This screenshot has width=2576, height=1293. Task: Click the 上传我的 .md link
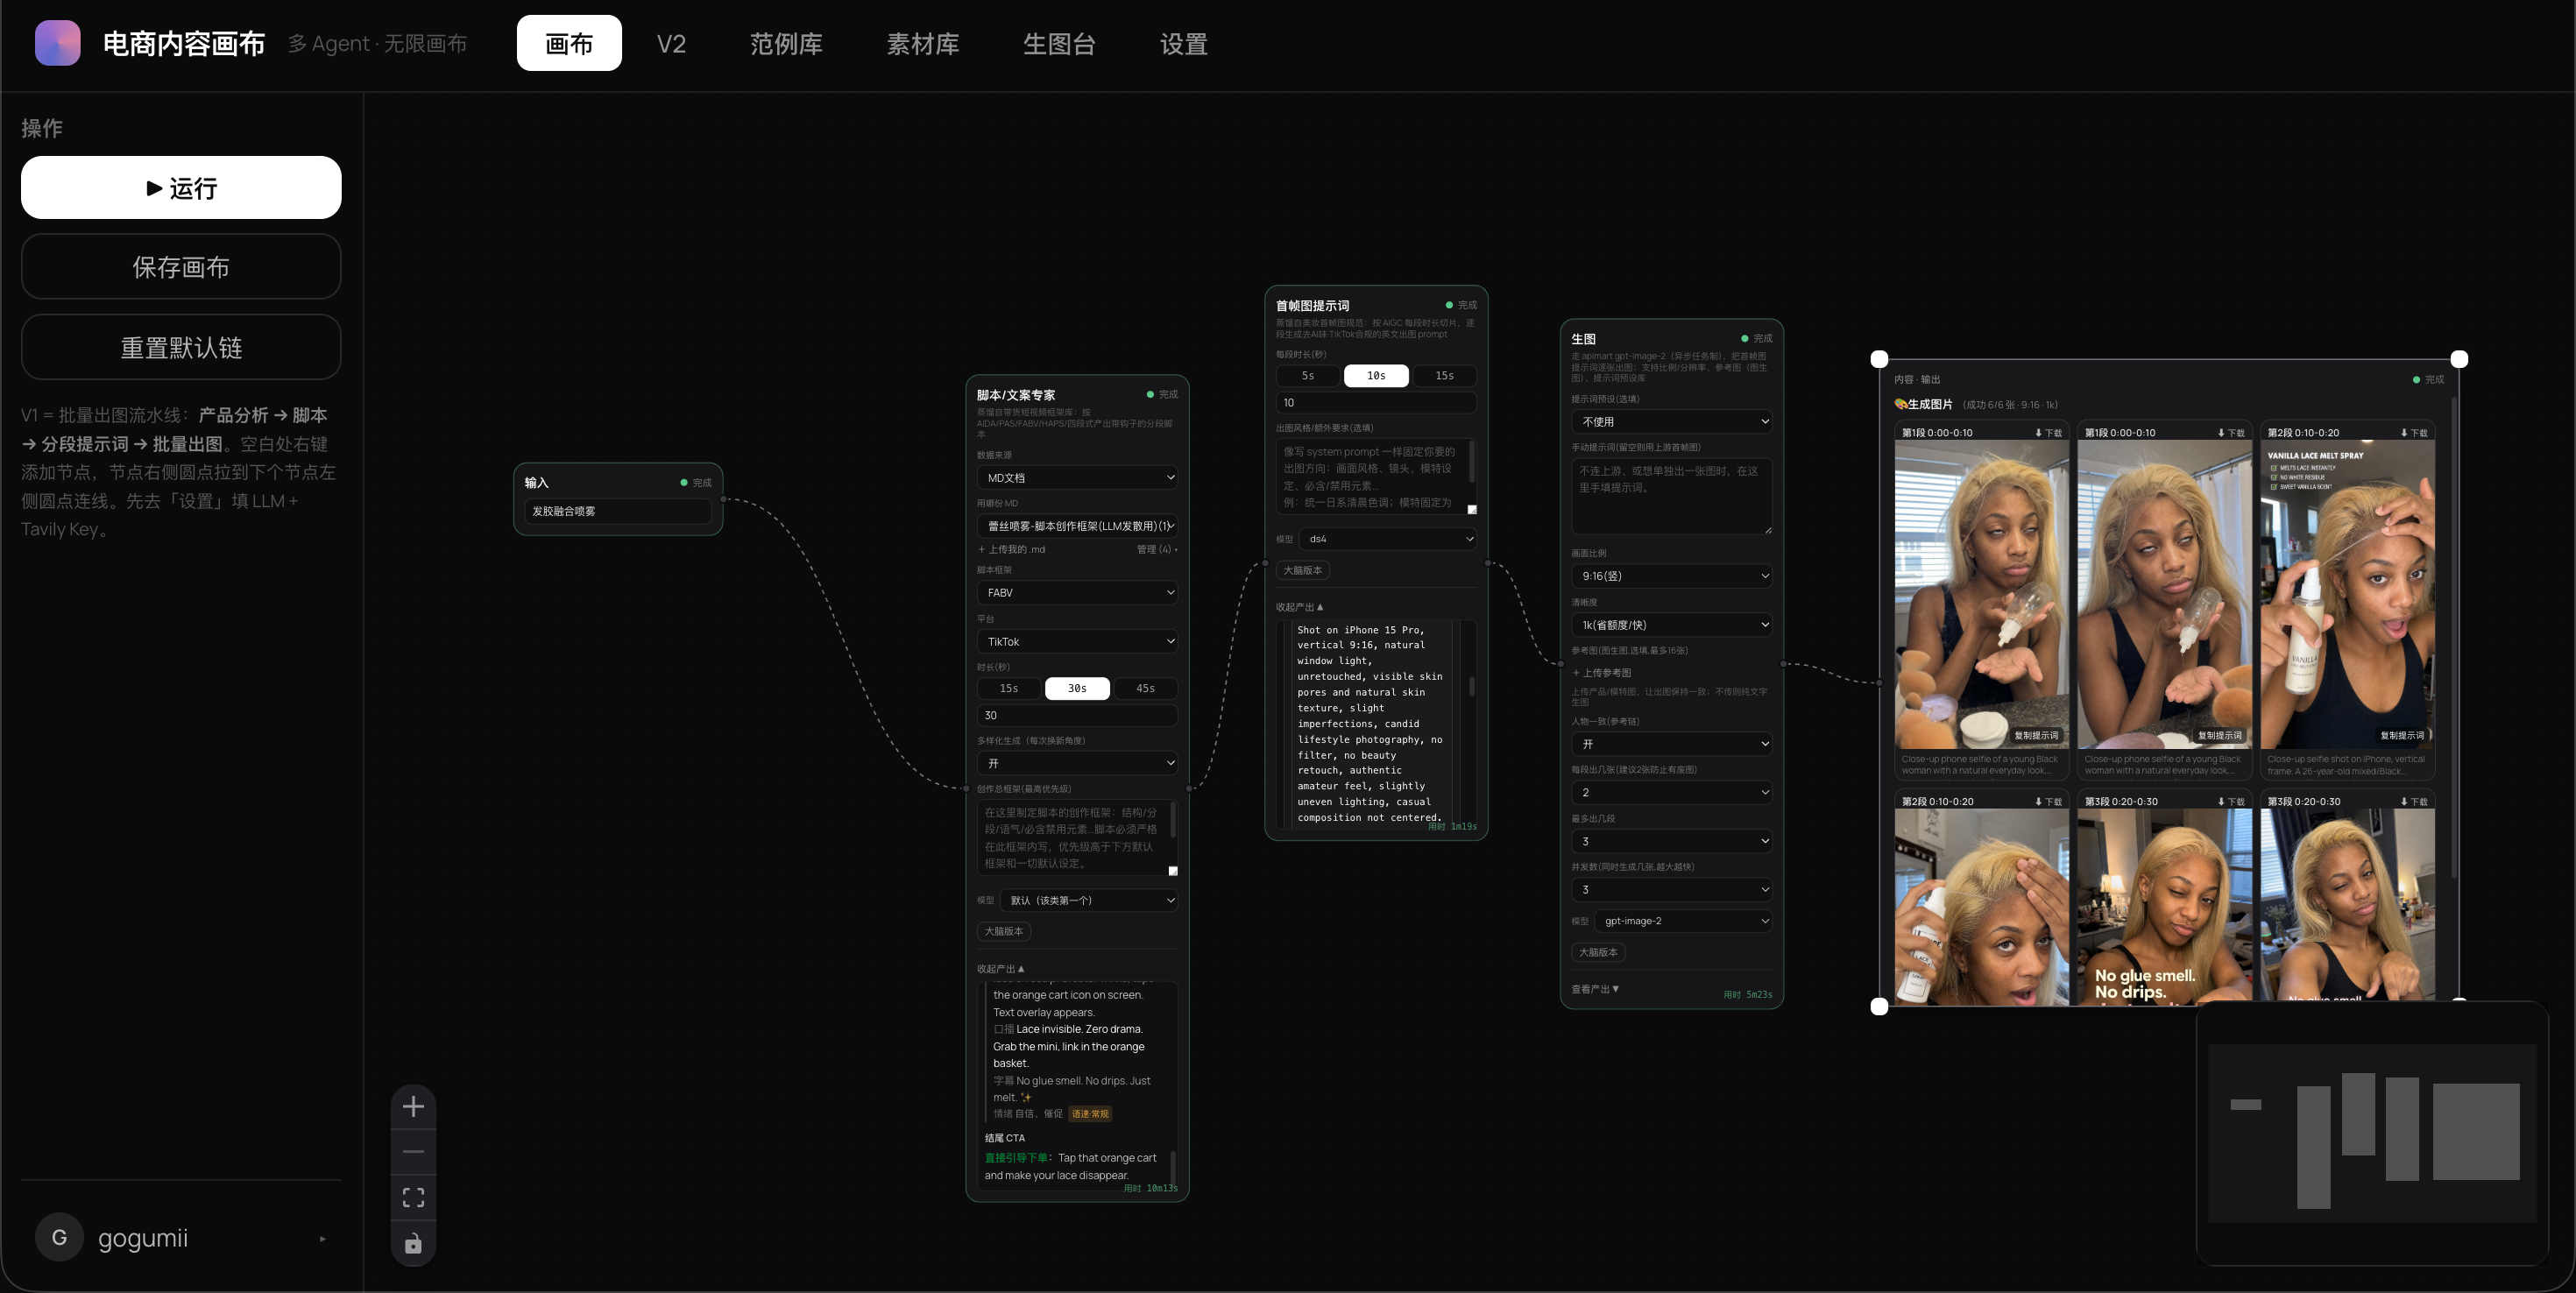point(1011,549)
